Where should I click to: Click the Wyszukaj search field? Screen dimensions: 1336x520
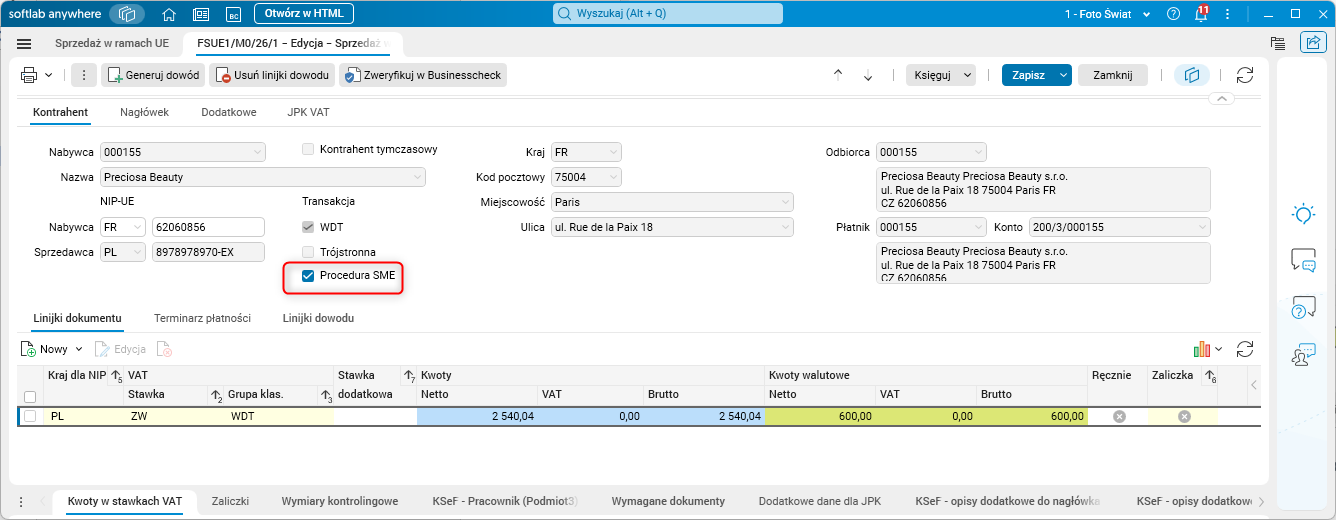pyautogui.click(x=667, y=14)
